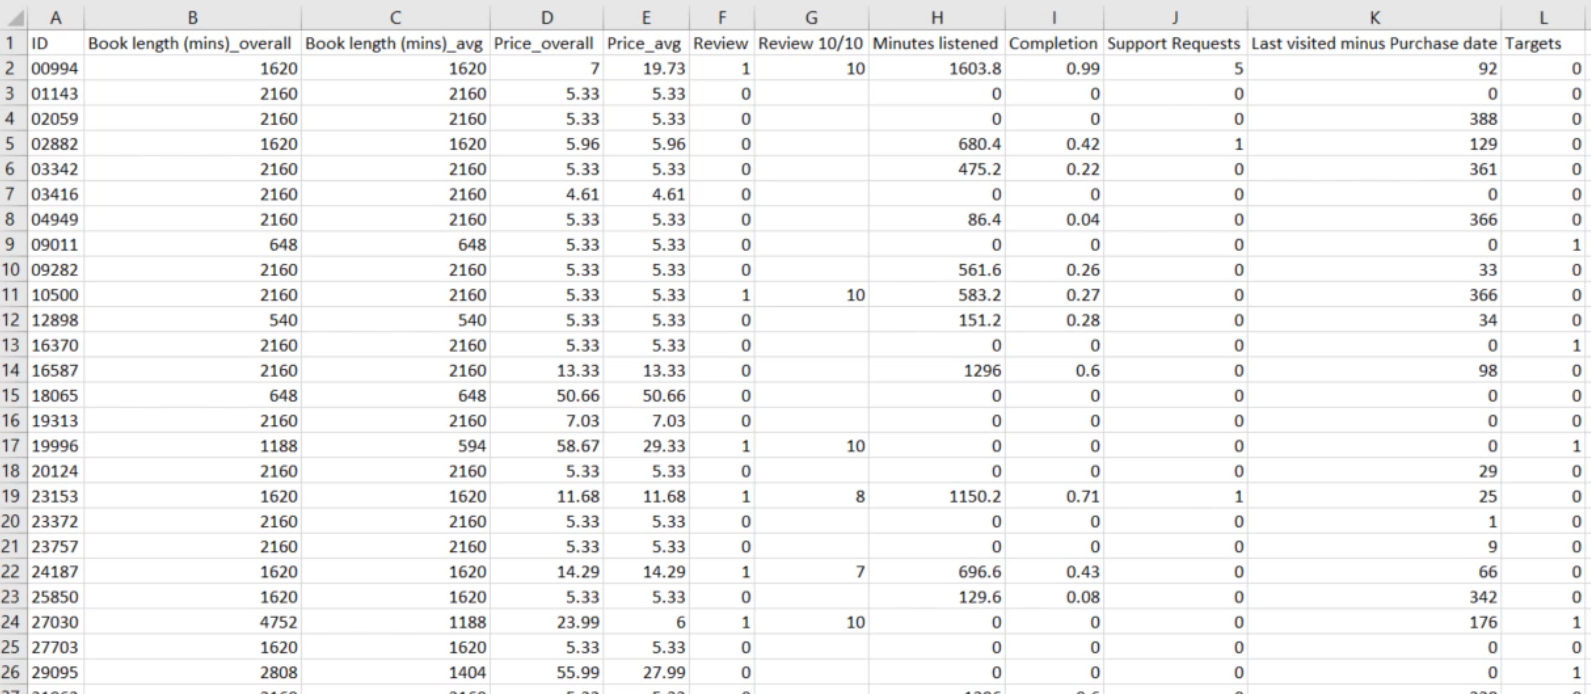
Task: Click the Select All corner triangle
Action: tap(13, 17)
